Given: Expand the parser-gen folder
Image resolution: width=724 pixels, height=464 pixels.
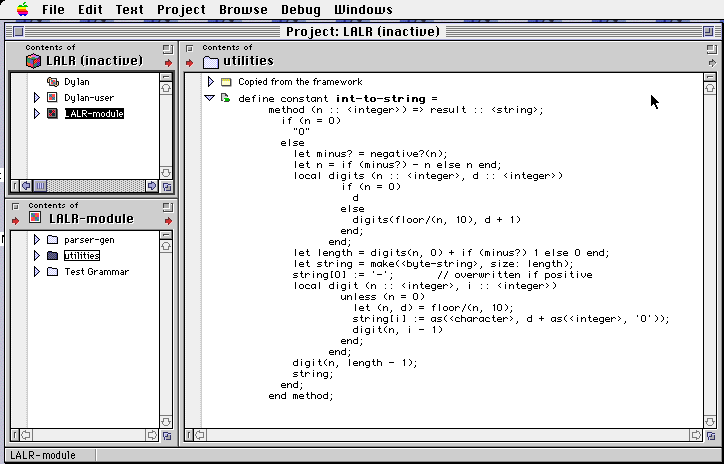Looking at the screenshot, I should click(x=37, y=240).
